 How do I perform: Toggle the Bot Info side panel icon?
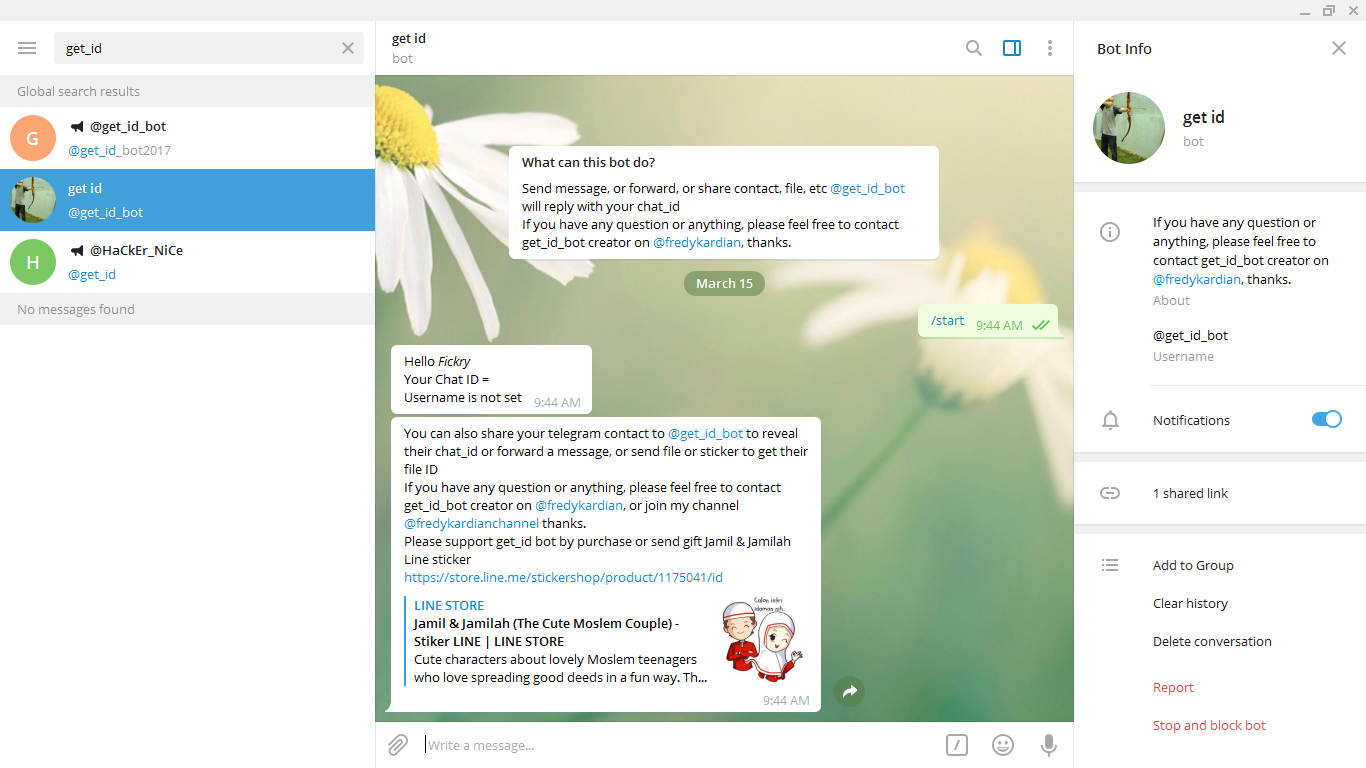1012,47
